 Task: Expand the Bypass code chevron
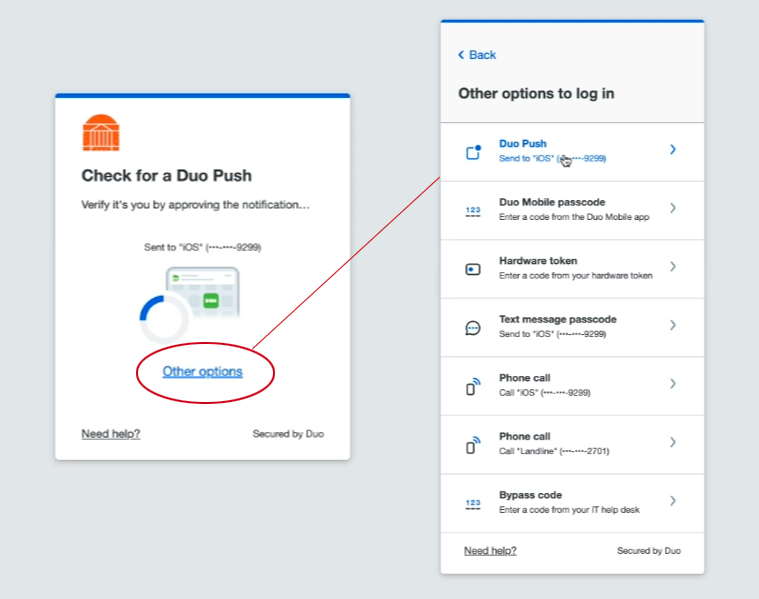click(x=673, y=501)
